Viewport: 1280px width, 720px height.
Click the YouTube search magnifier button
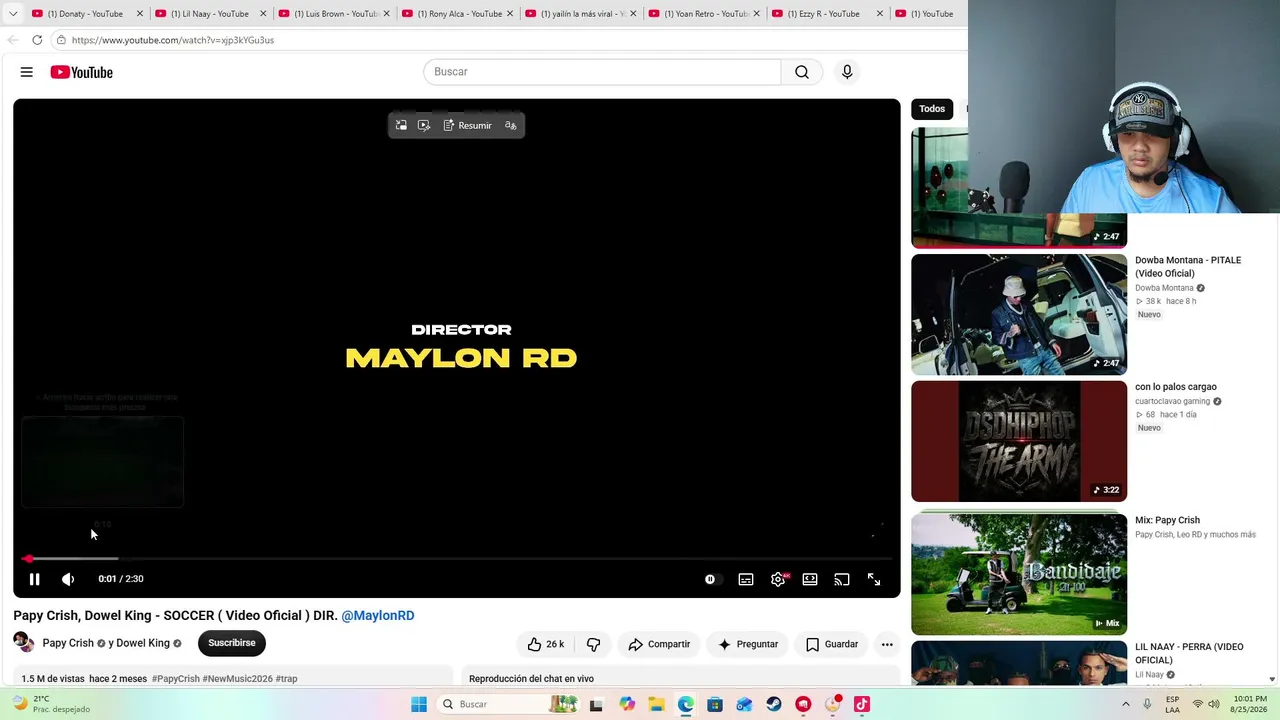pyautogui.click(x=802, y=72)
